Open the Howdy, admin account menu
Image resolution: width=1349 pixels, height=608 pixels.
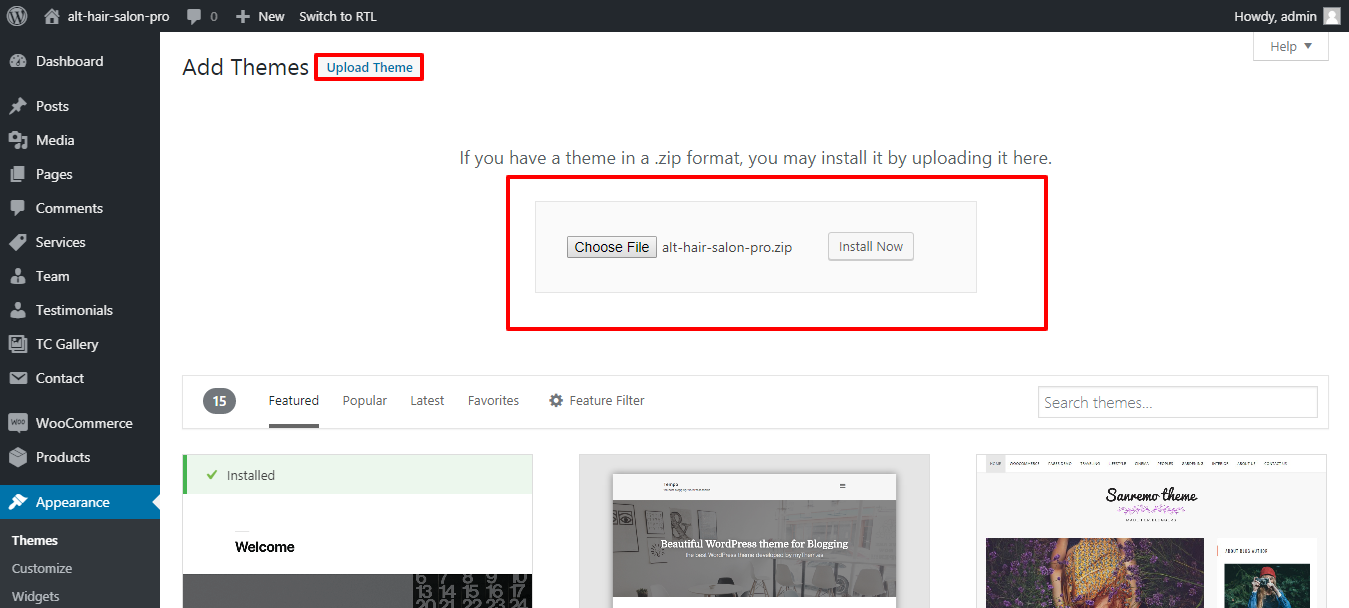click(1288, 16)
